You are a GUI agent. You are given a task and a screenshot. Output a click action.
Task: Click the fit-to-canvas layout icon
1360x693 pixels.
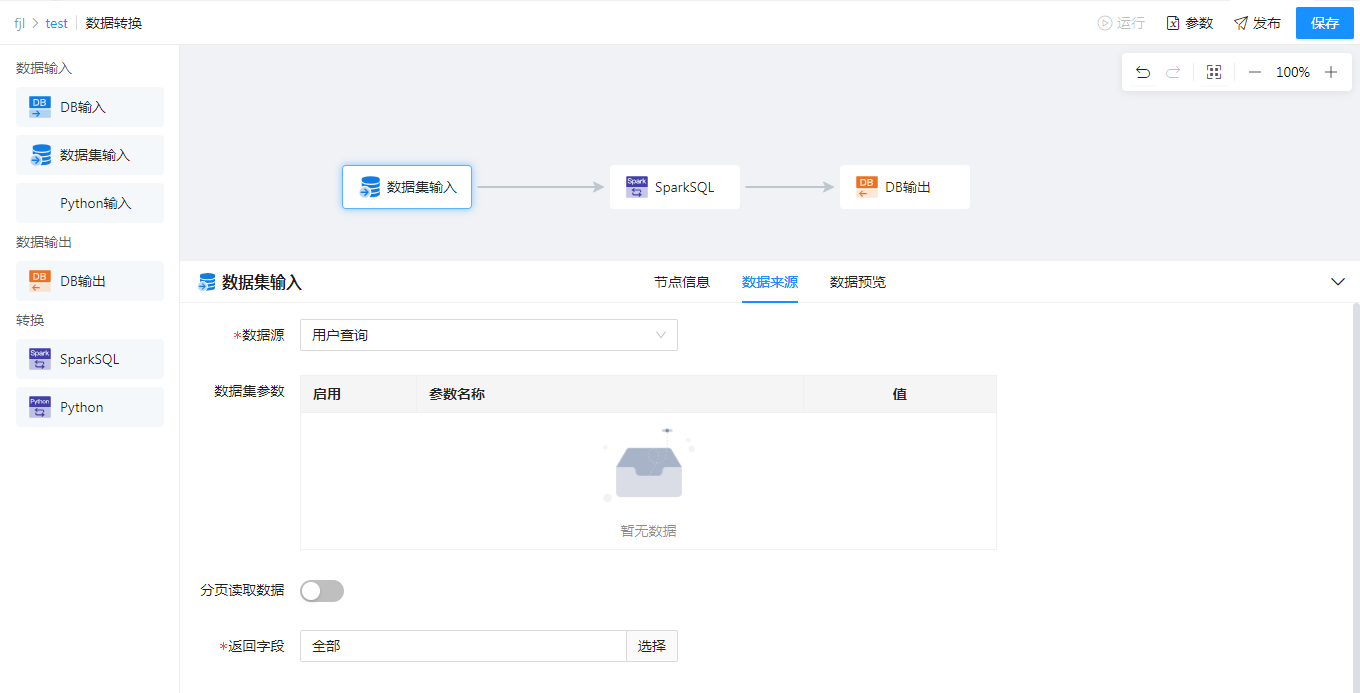[x=1214, y=72]
